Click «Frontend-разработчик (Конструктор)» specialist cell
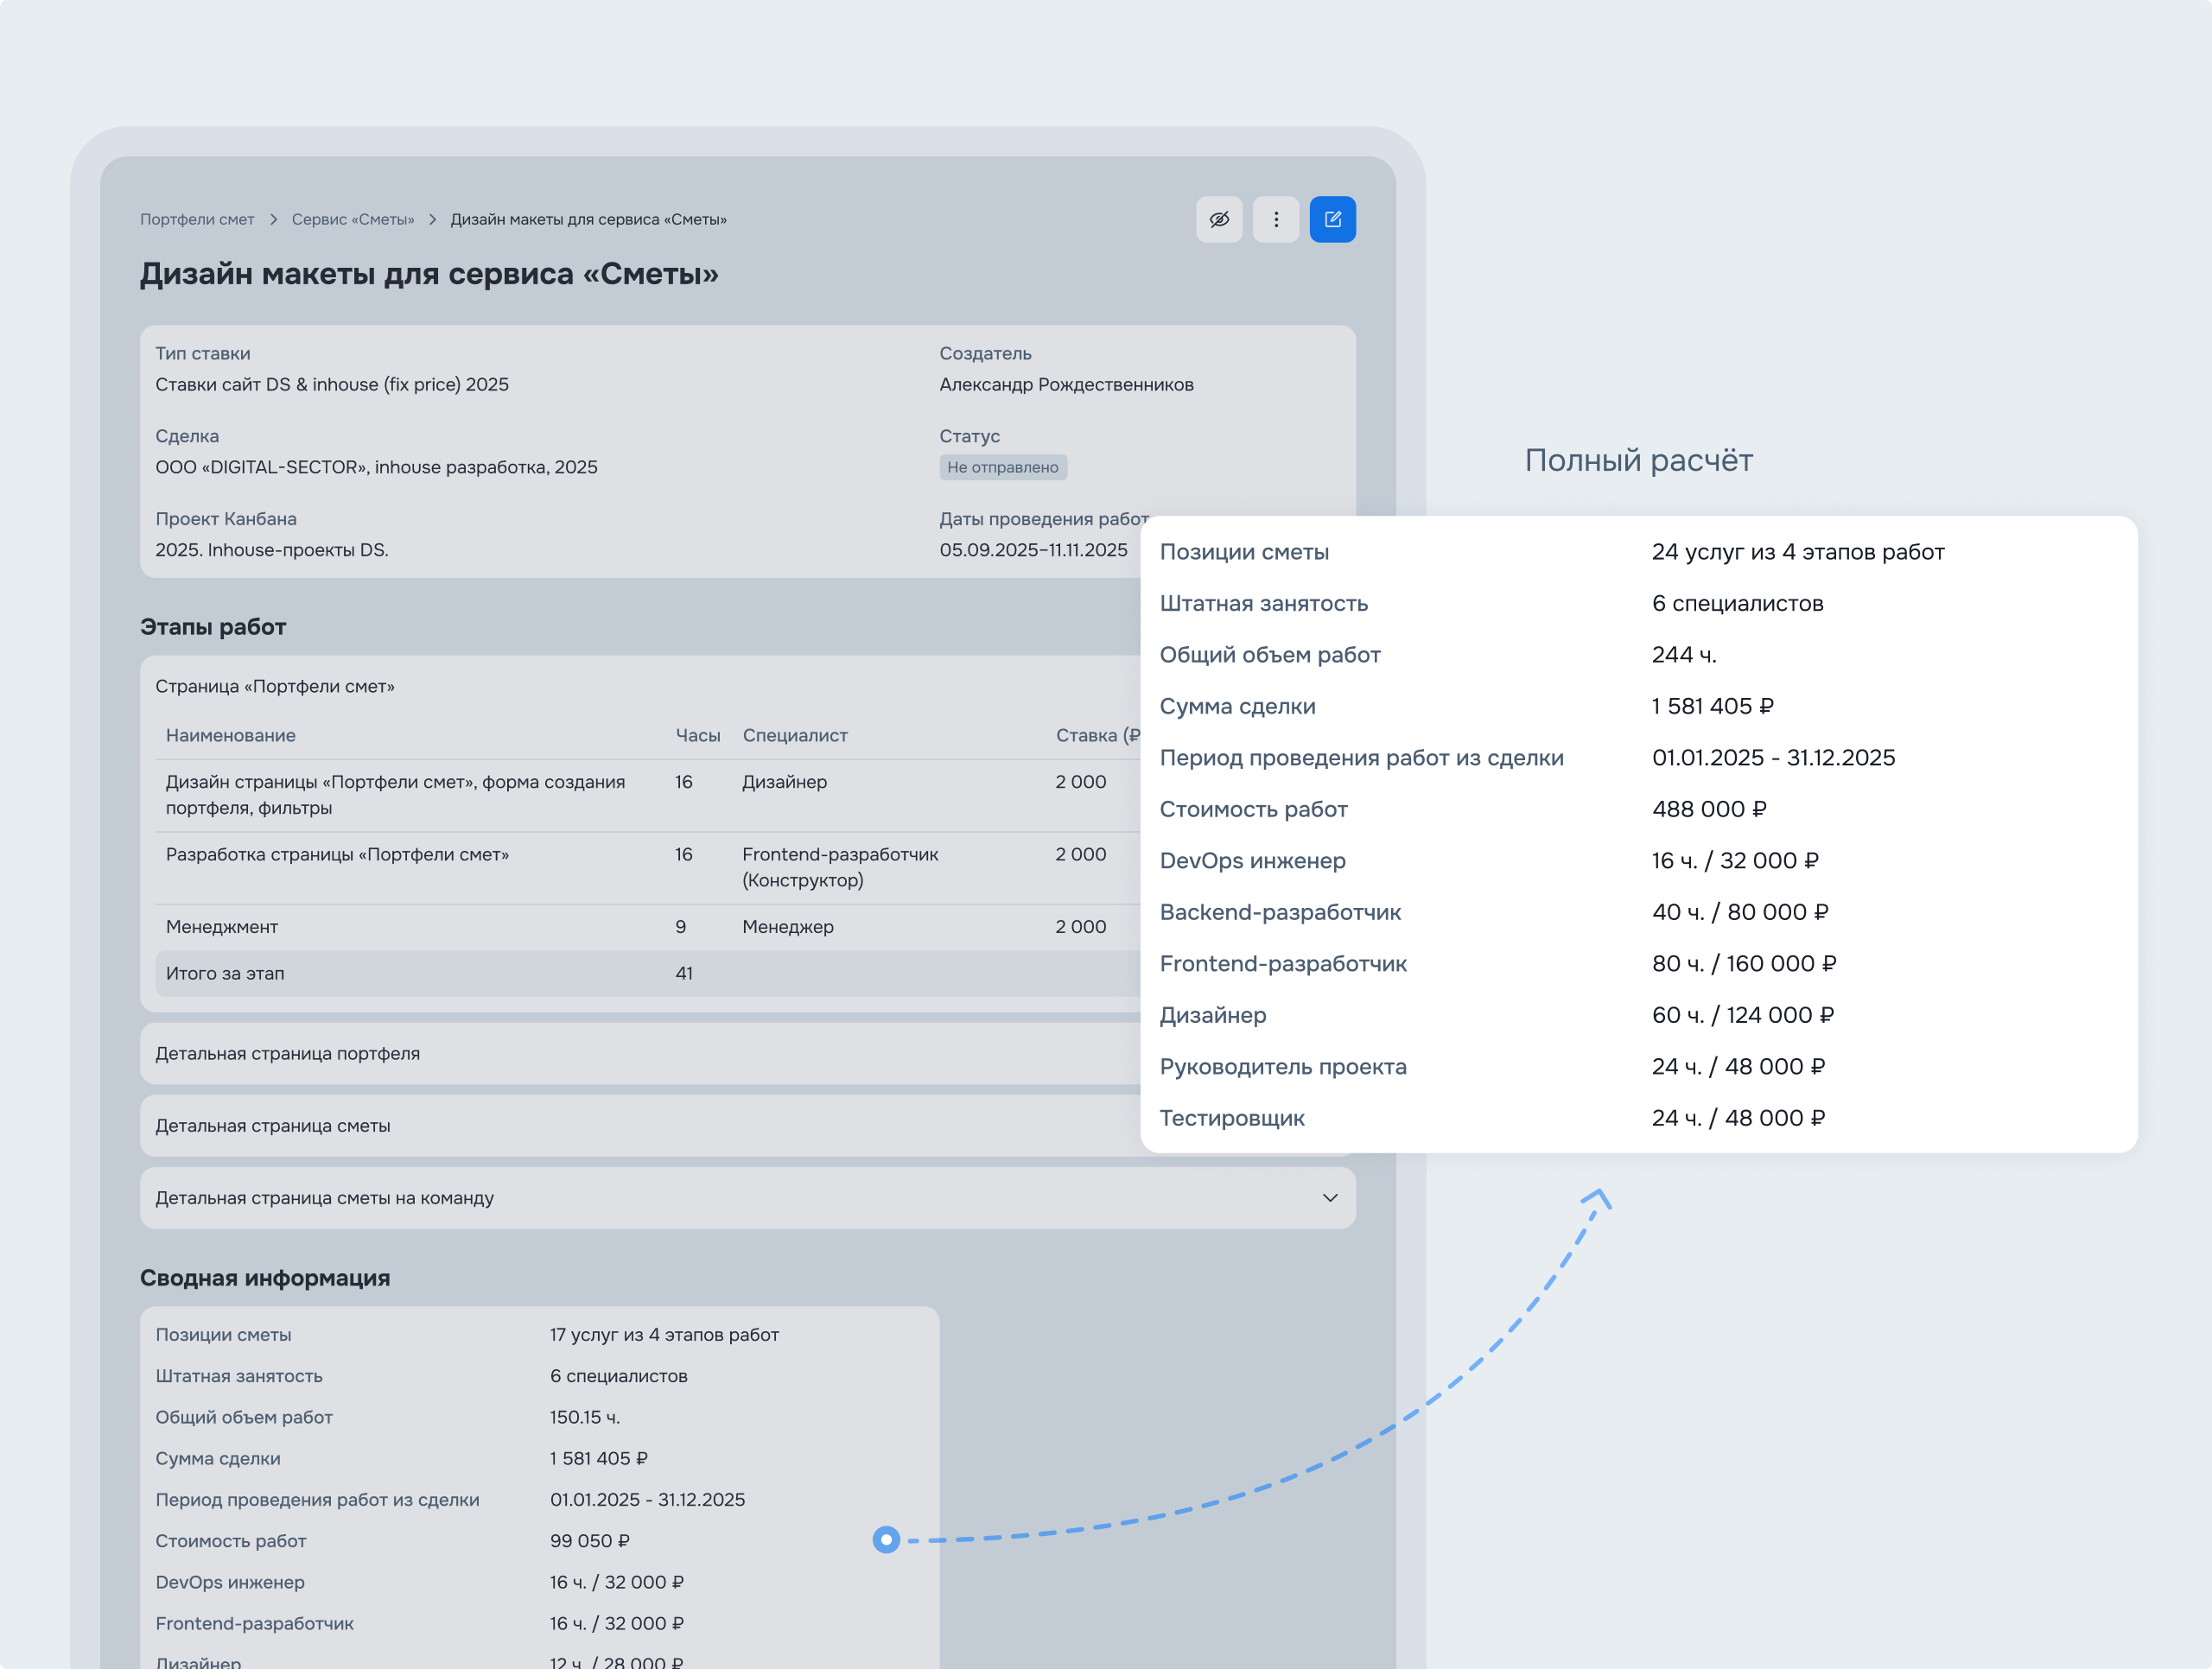Screen dimensions: 2212x1669 840,867
